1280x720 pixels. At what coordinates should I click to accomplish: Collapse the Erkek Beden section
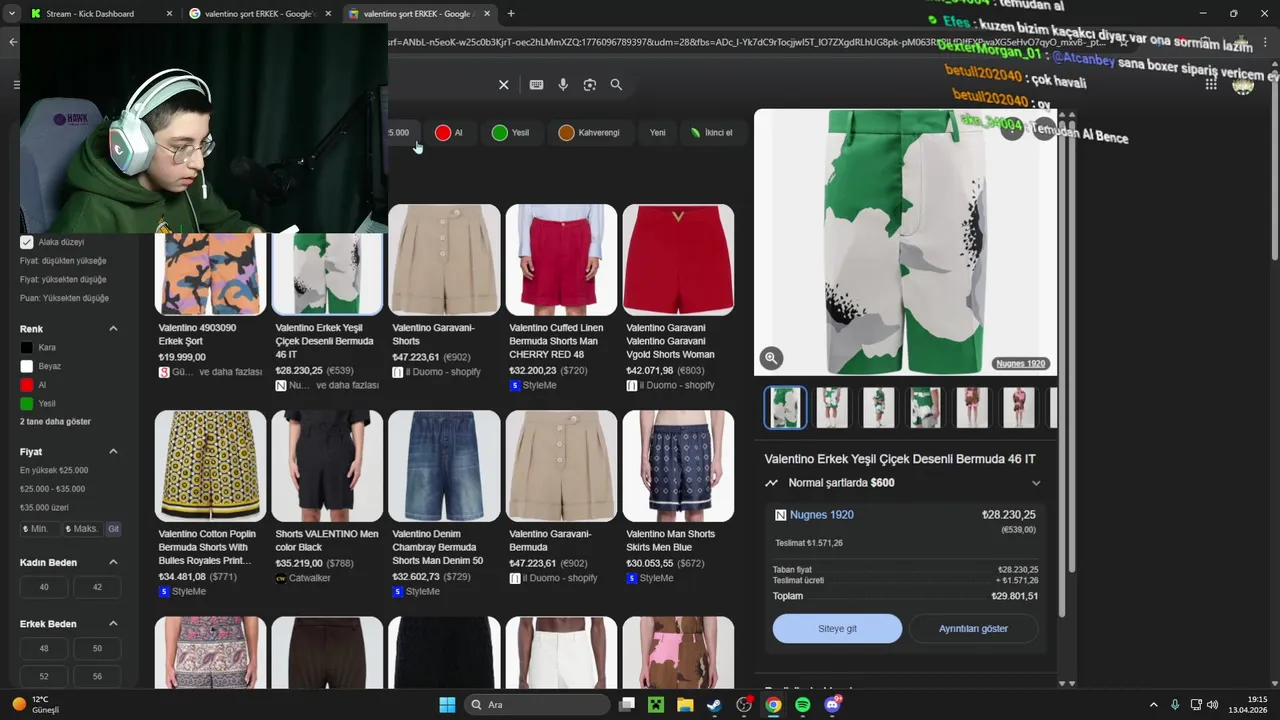click(113, 624)
